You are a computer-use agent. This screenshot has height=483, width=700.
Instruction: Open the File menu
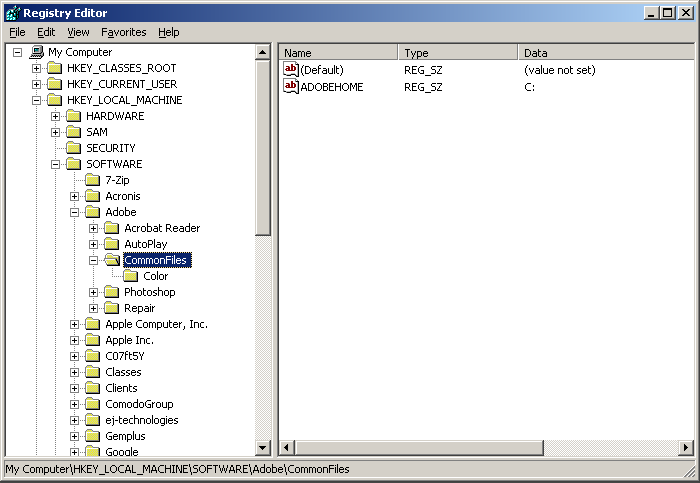17,32
